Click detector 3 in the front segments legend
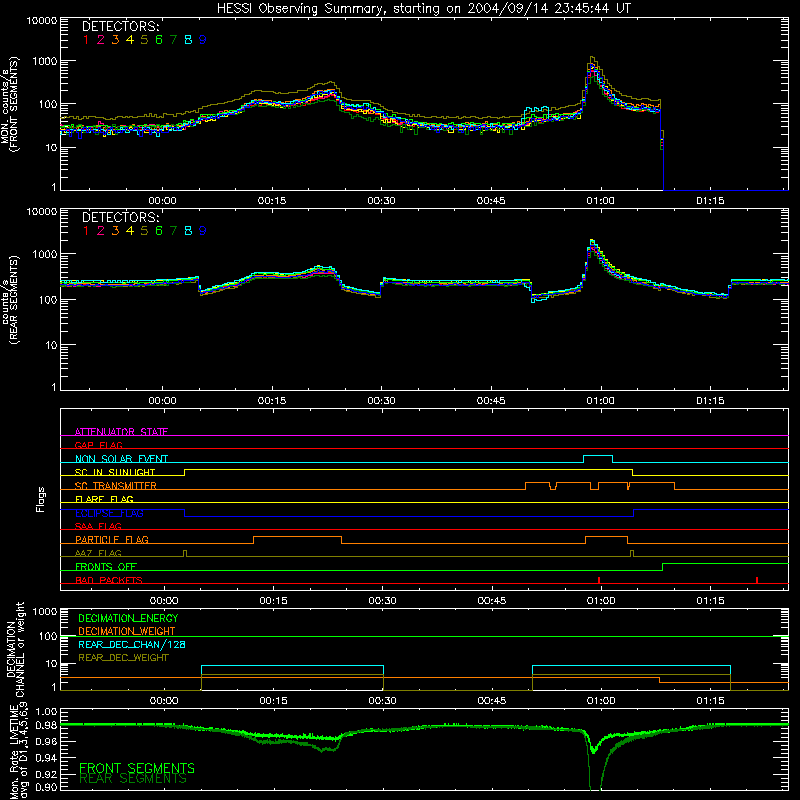The width and height of the screenshot is (800, 800). pyautogui.click(x=115, y=40)
